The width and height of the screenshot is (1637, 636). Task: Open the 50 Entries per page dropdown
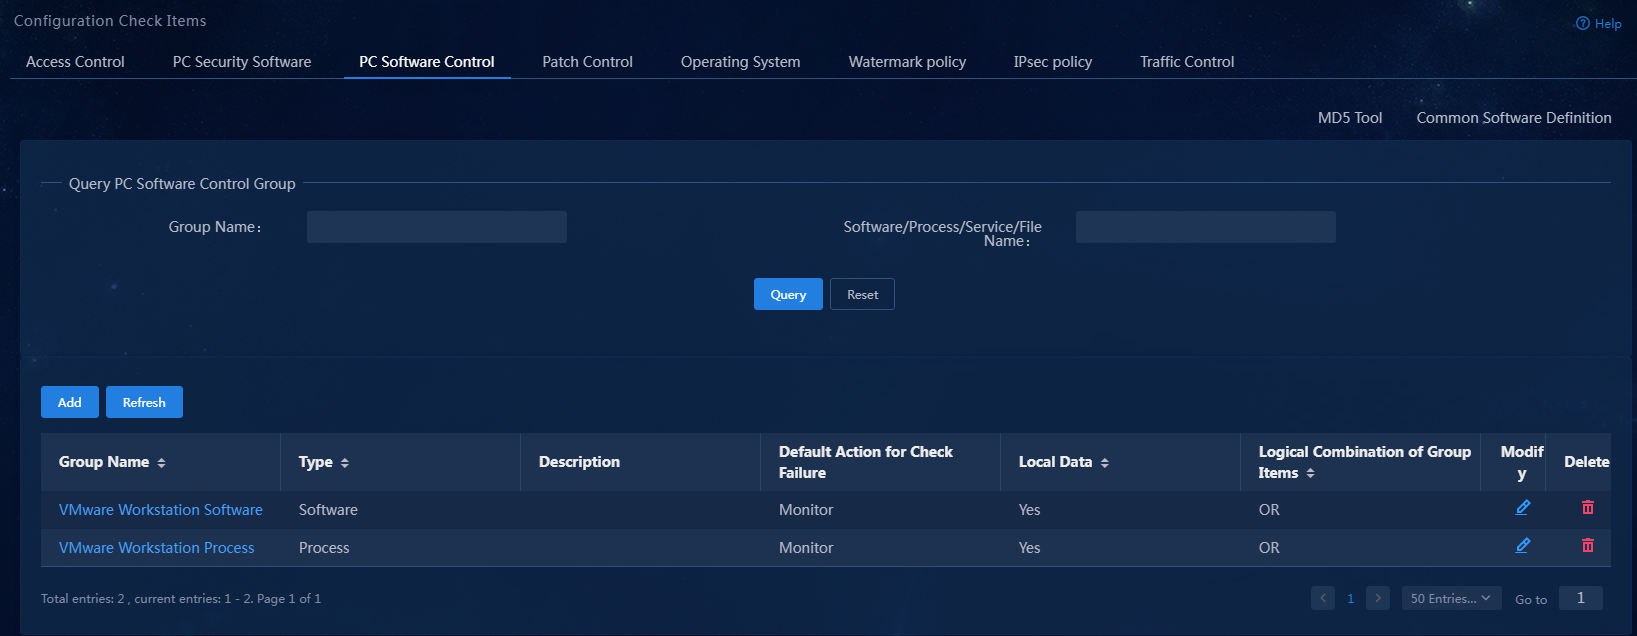(x=1451, y=598)
